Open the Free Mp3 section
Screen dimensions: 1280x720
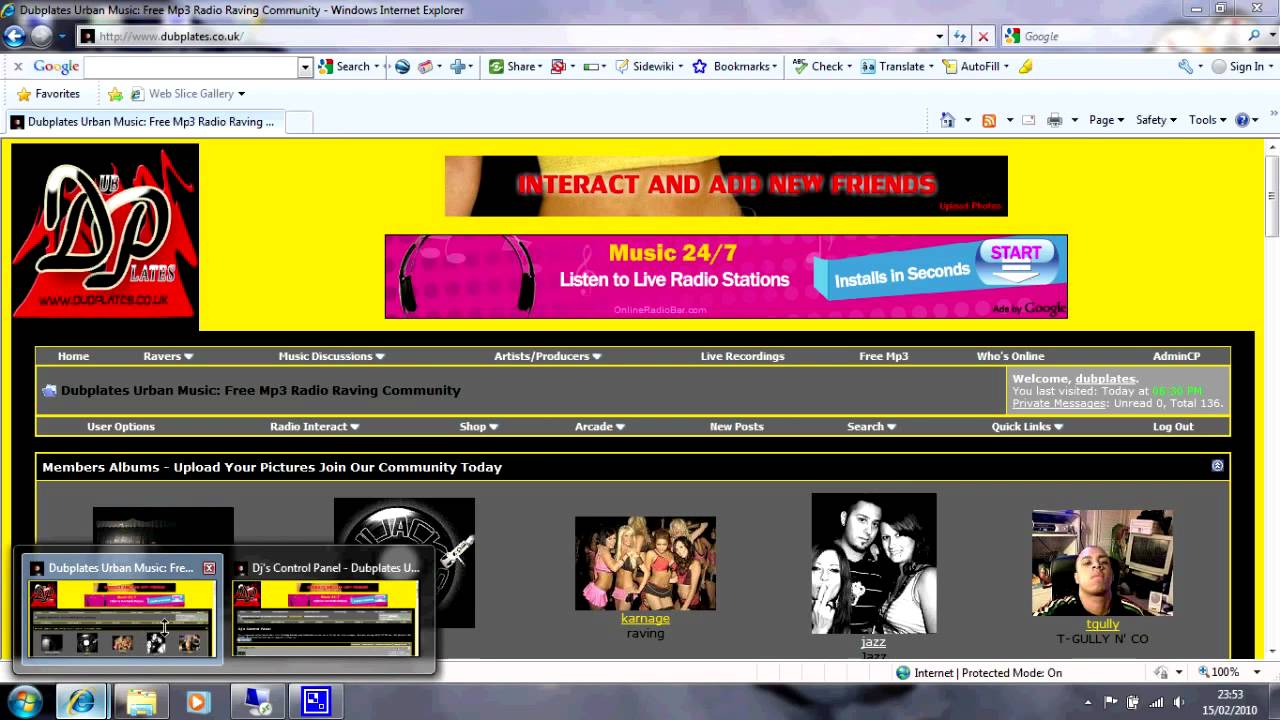(884, 356)
